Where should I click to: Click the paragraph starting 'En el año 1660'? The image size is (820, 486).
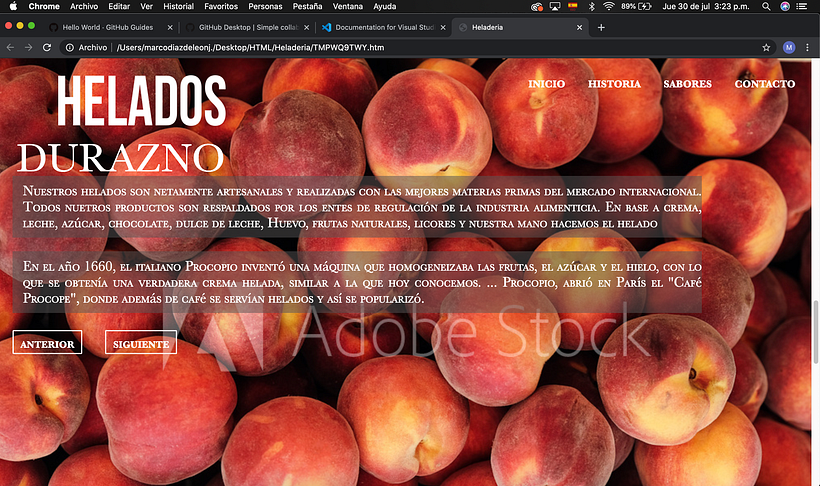357,282
